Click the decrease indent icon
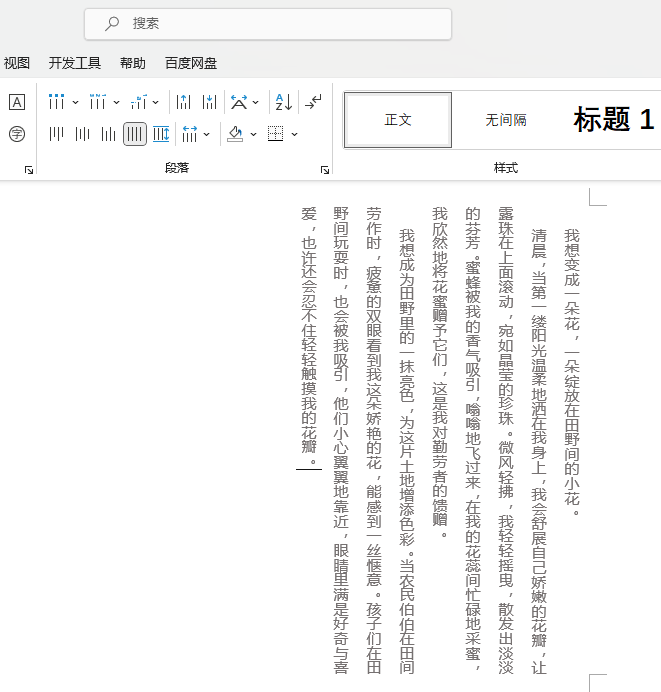The height and width of the screenshot is (692, 661). pyautogui.click(x=183, y=102)
